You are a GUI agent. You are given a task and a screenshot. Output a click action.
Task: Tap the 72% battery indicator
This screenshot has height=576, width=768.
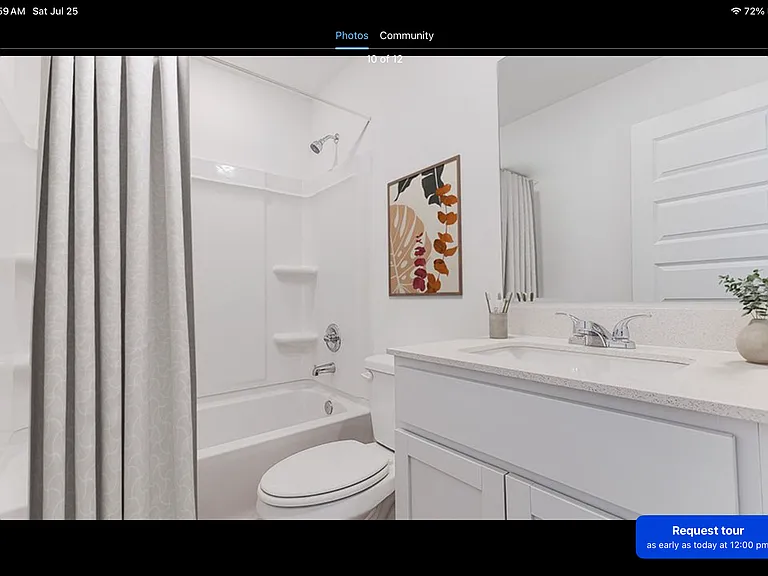click(754, 11)
